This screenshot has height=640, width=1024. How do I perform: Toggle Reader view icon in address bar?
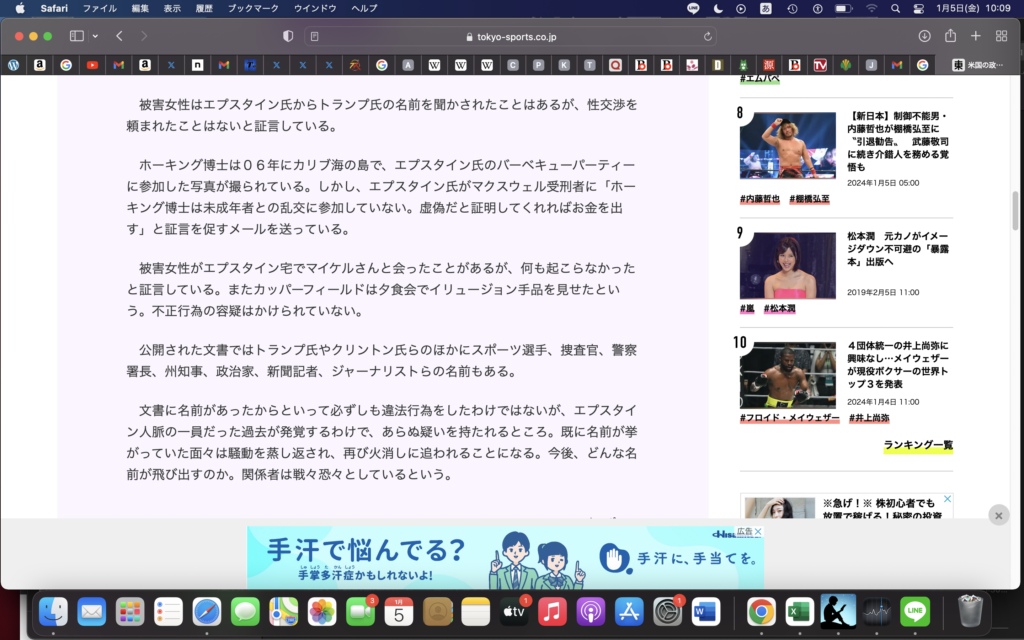[x=315, y=36]
